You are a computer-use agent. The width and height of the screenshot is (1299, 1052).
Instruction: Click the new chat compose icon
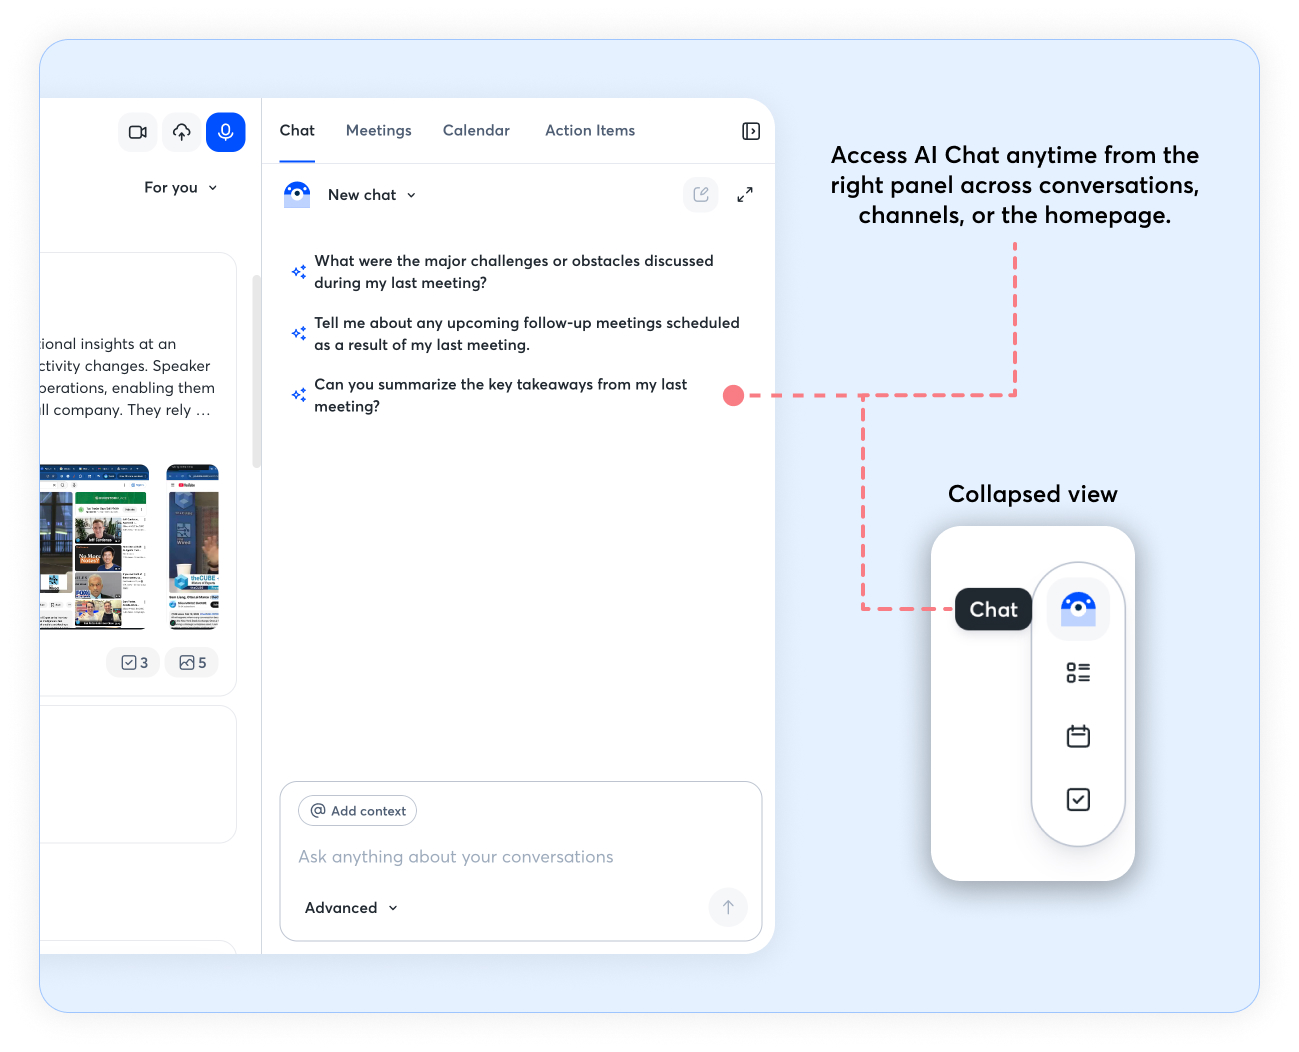701,195
